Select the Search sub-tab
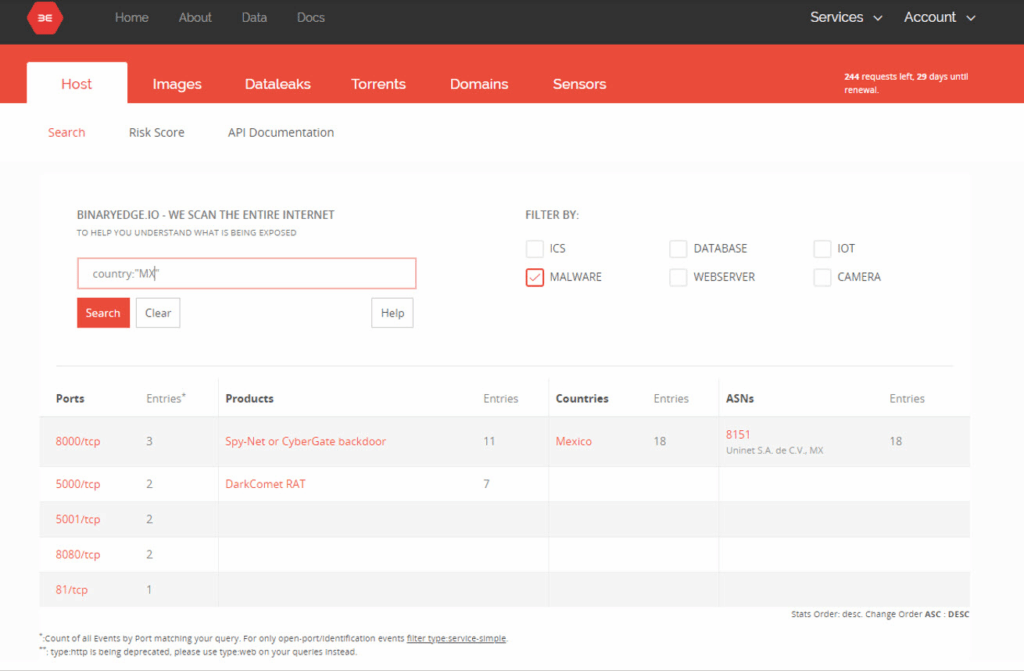This screenshot has width=1024, height=671. click(67, 133)
